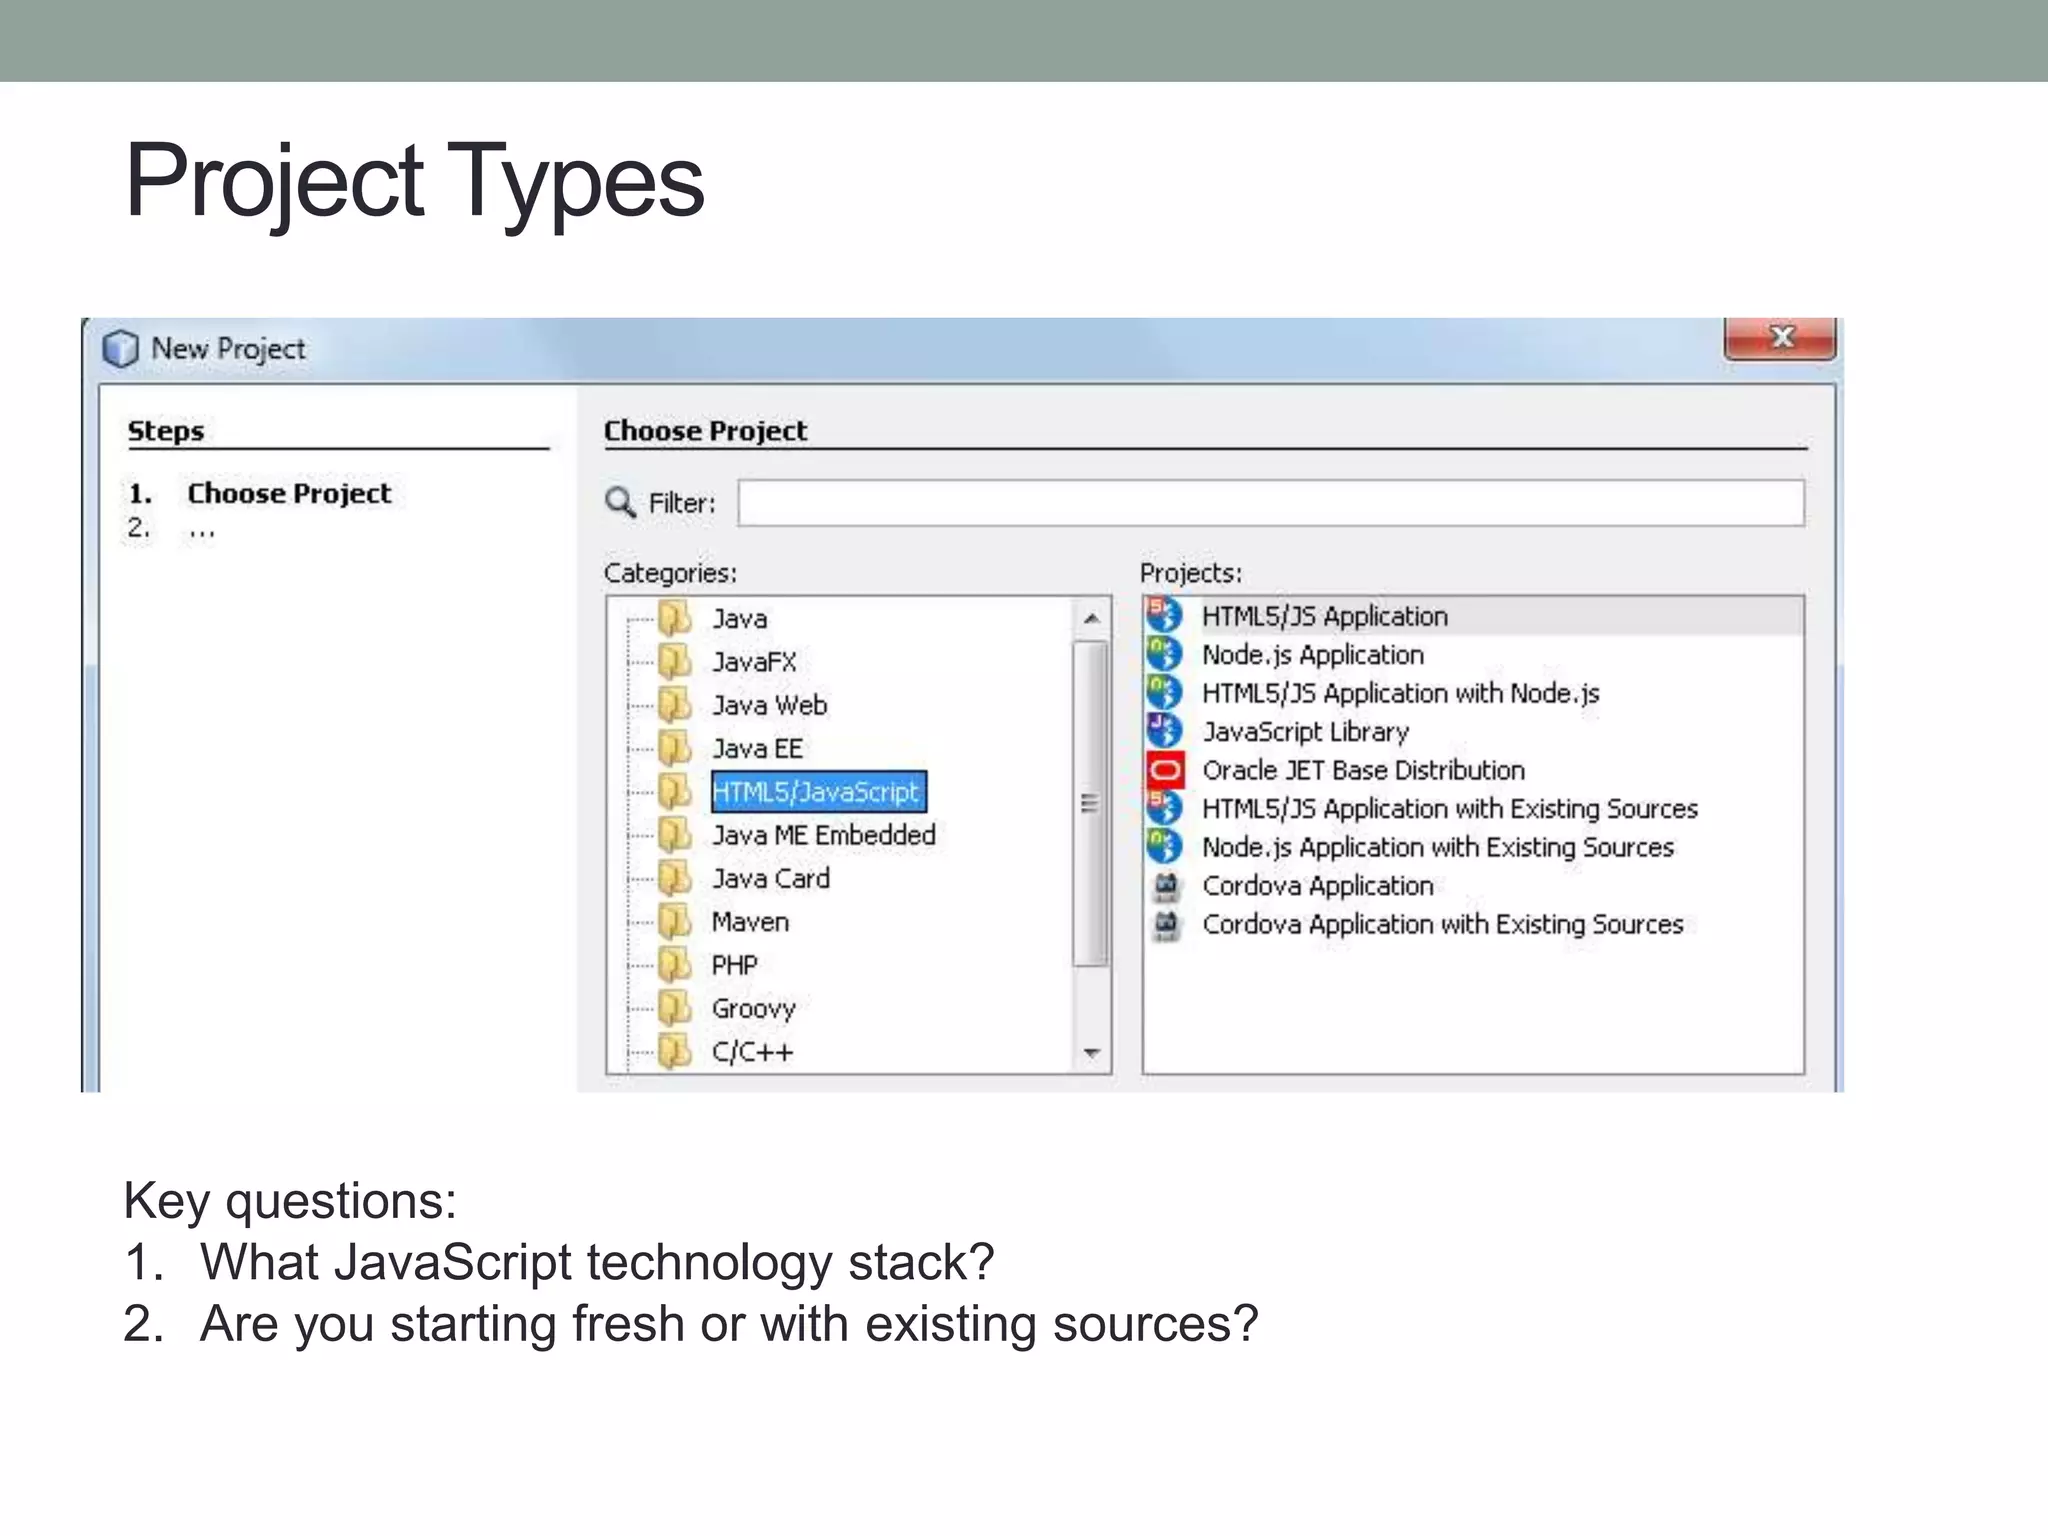
Task: Click the HTML5/JS Application with Node.js icon
Action: pyautogui.click(x=1165, y=692)
